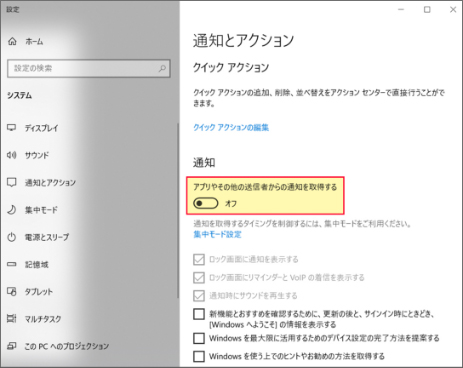
Task: Click the sidebar vertical scrollbar
Action: point(178,211)
